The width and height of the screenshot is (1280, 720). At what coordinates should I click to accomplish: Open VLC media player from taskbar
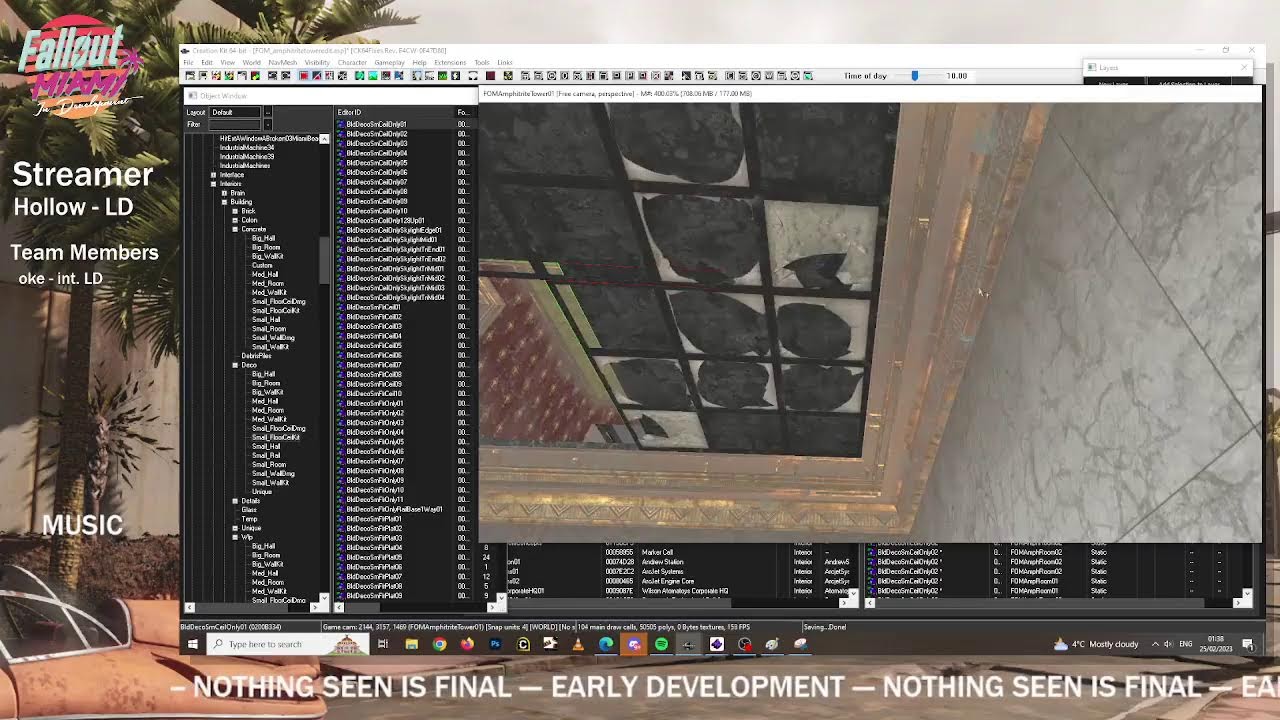click(x=578, y=644)
